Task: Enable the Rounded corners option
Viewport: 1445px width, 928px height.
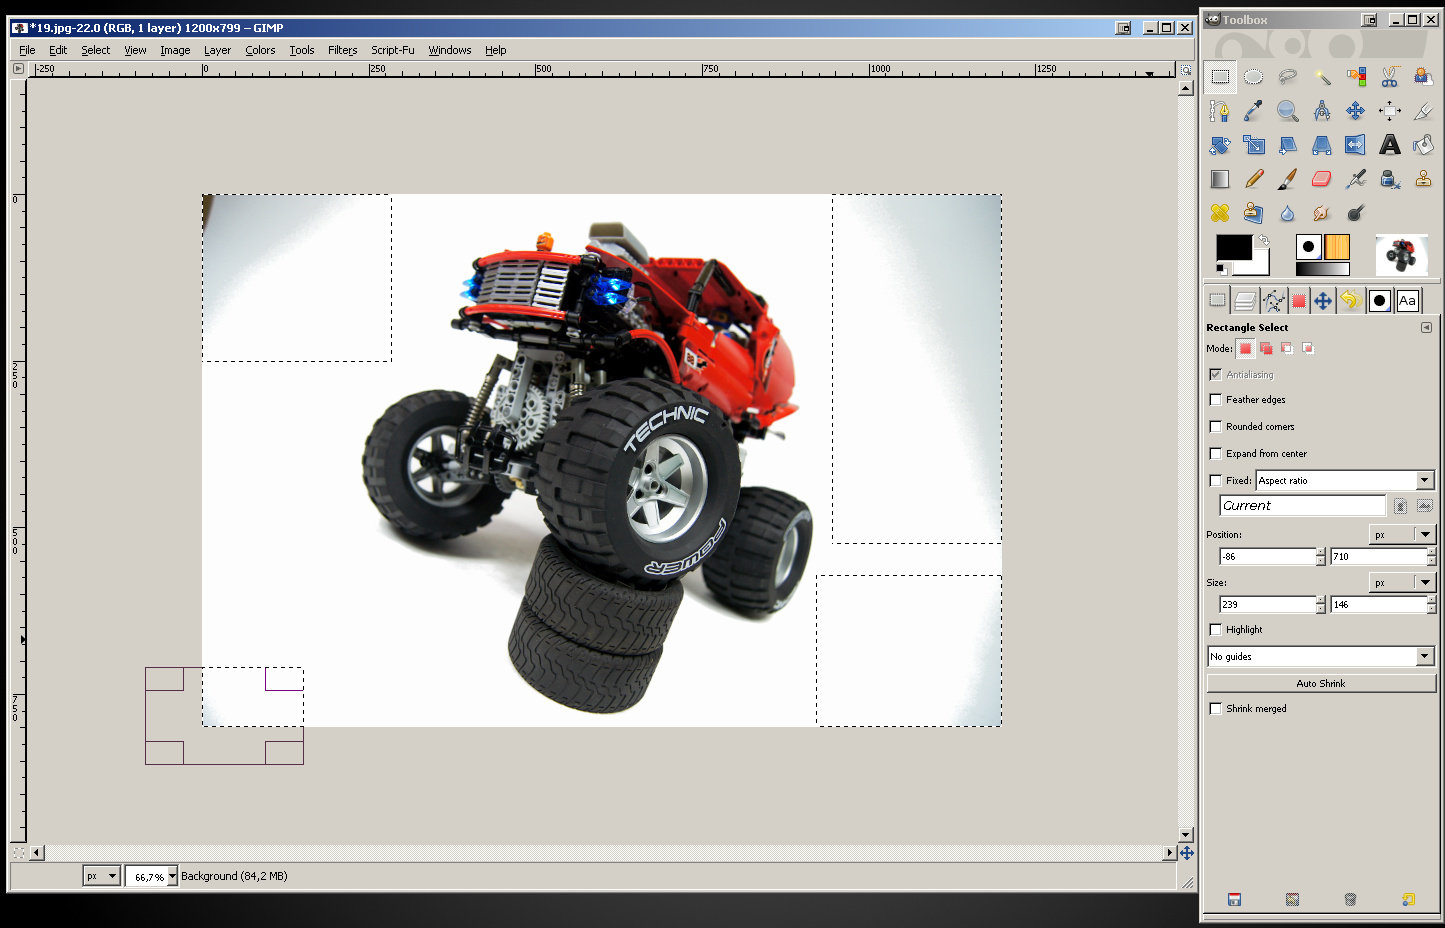Action: point(1216,426)
